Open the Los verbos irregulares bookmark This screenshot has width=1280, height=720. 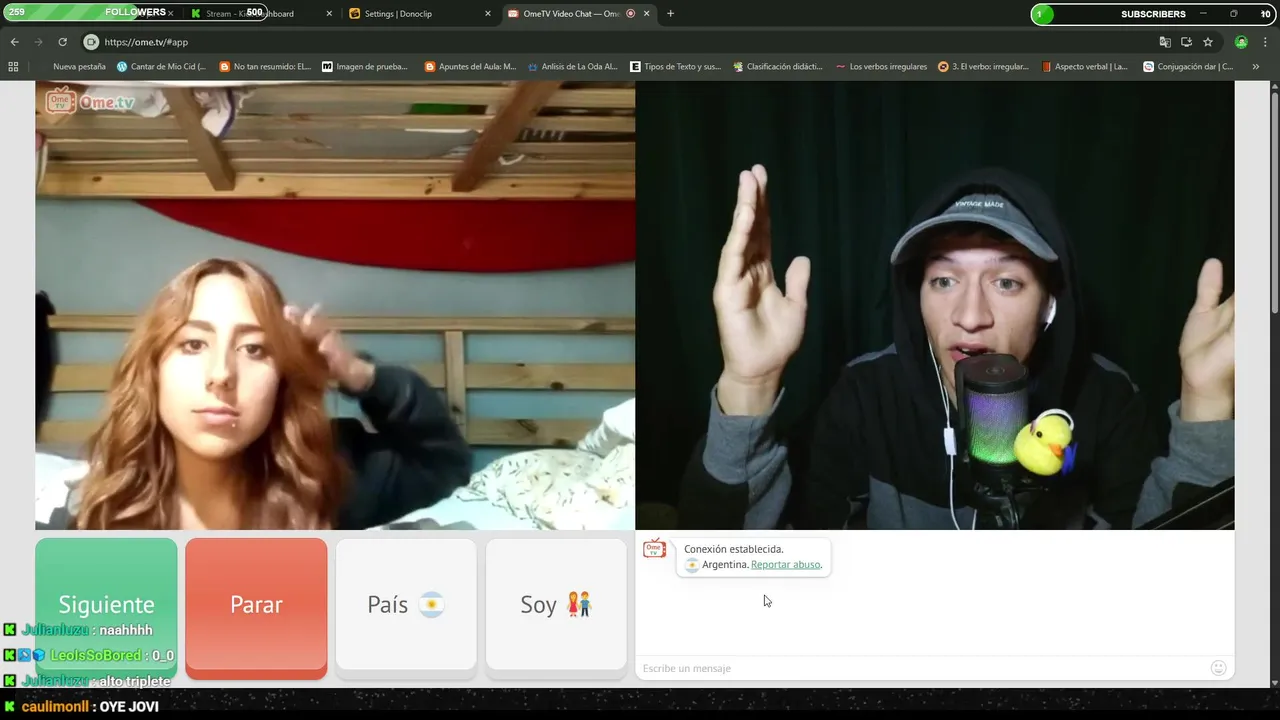pyautogui.click(x=881, y=67)
